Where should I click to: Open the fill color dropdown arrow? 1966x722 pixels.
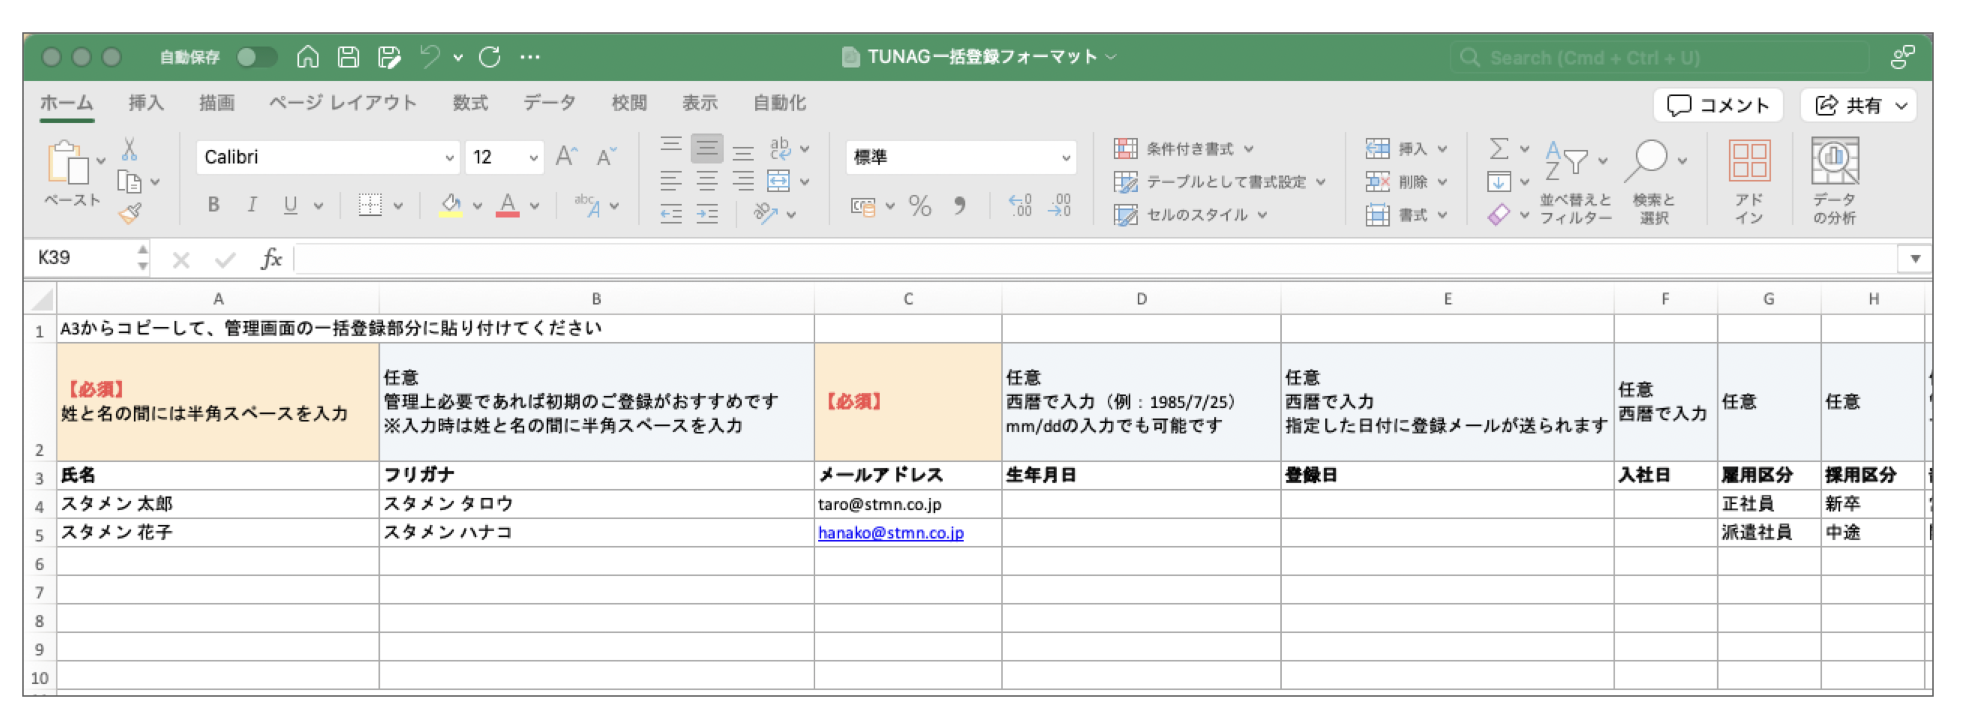(477, 206)
